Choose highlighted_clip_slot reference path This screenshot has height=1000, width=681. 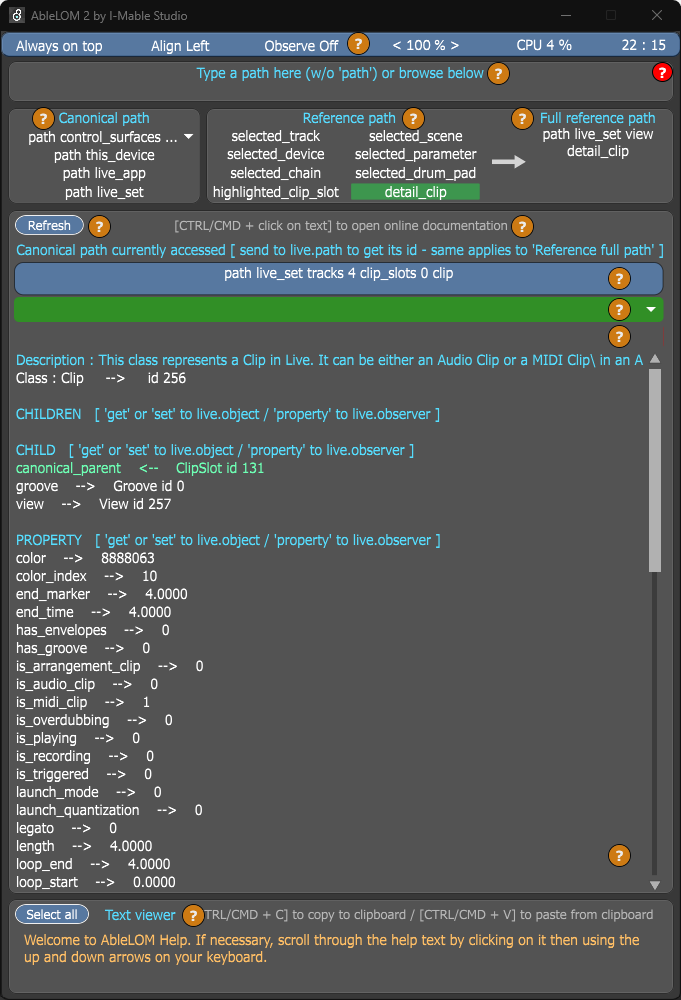point(275,192)
